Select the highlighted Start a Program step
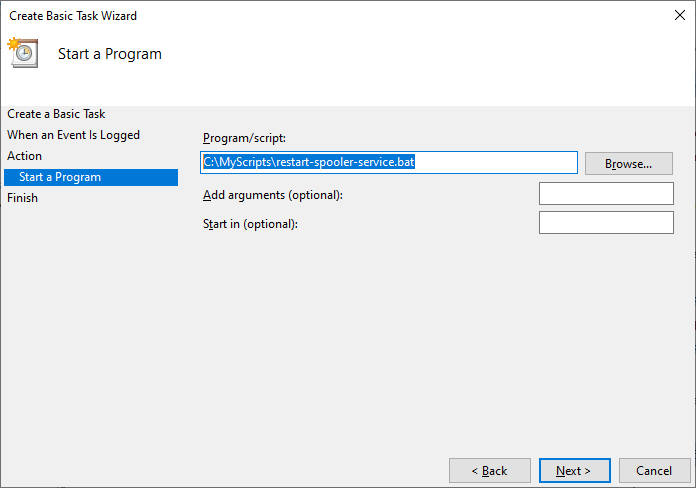The image size is (696, 488). click(91, 177)
